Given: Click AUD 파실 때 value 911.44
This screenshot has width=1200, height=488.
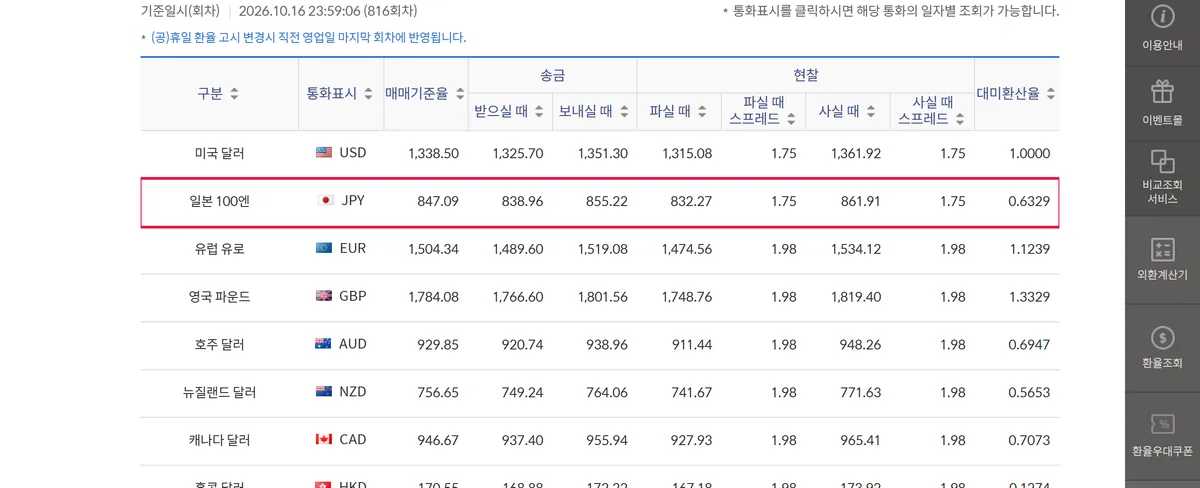Looking at the screenshot, I should (x=692, y=345).
